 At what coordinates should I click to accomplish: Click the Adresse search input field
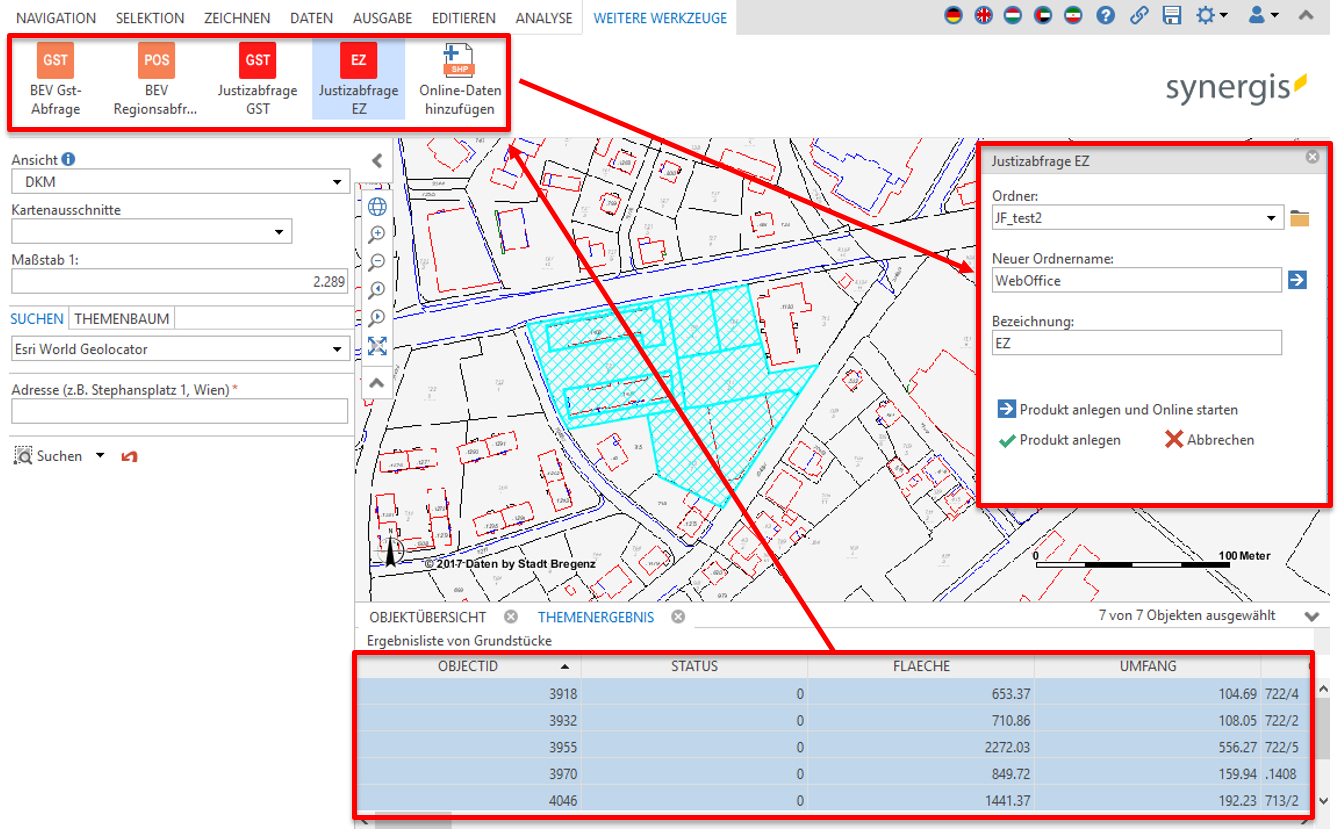(x=180, y=411)
